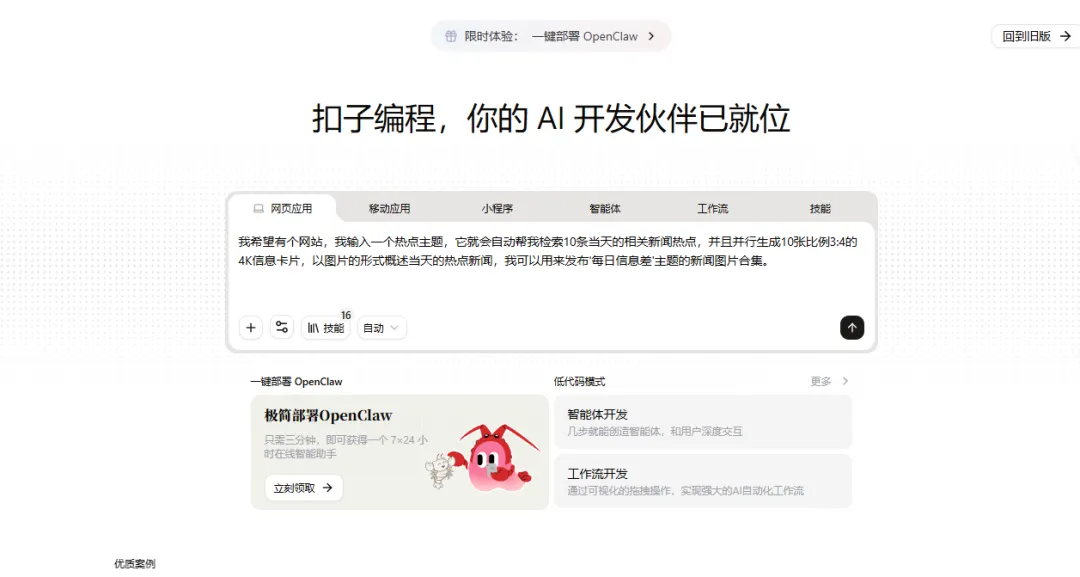This screenshot has width=1080, height=577.
Task: Click the 低代码模式 section heading
Action: [x=579, y=381]
